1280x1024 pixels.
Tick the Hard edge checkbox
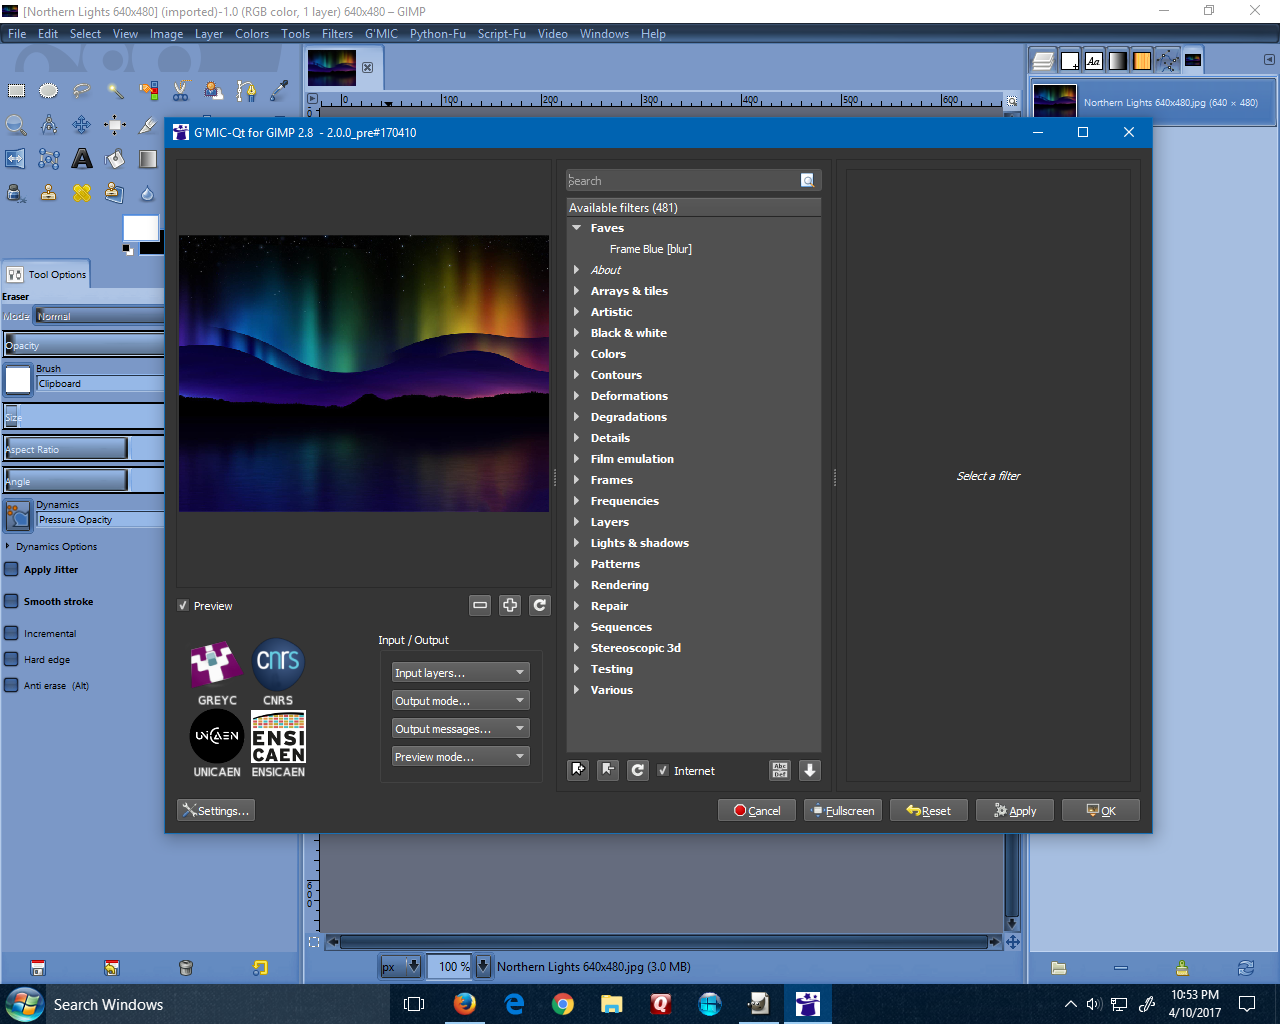tap(12, 660)
